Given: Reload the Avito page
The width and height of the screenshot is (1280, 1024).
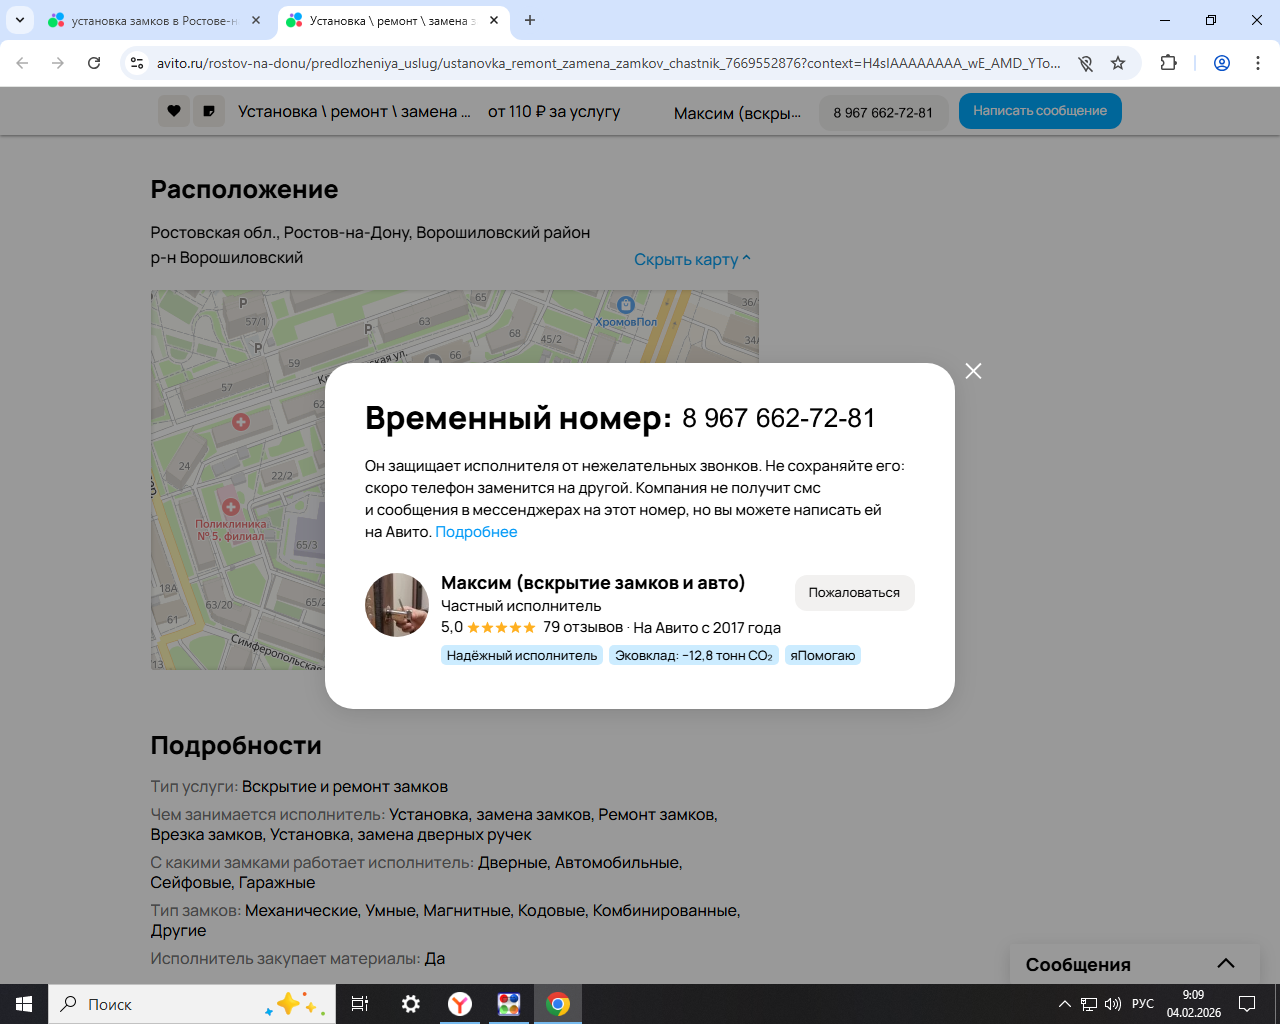Looking at the screenshot, I should tap(94, 63).
